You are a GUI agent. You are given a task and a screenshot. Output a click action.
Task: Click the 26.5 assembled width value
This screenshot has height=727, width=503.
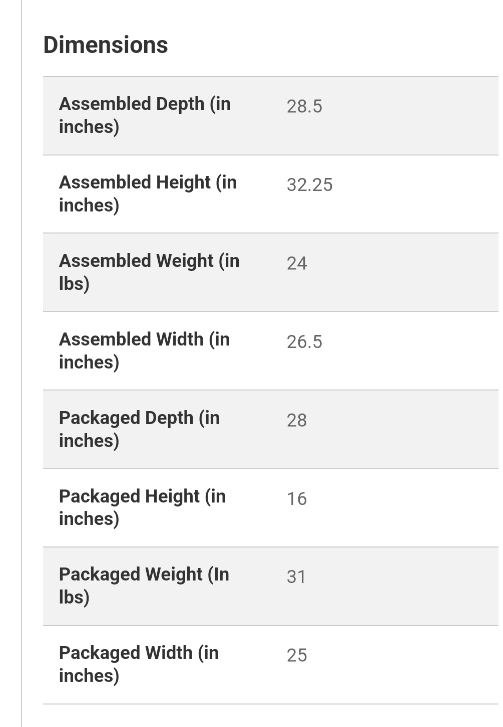(x=304, y=342)
